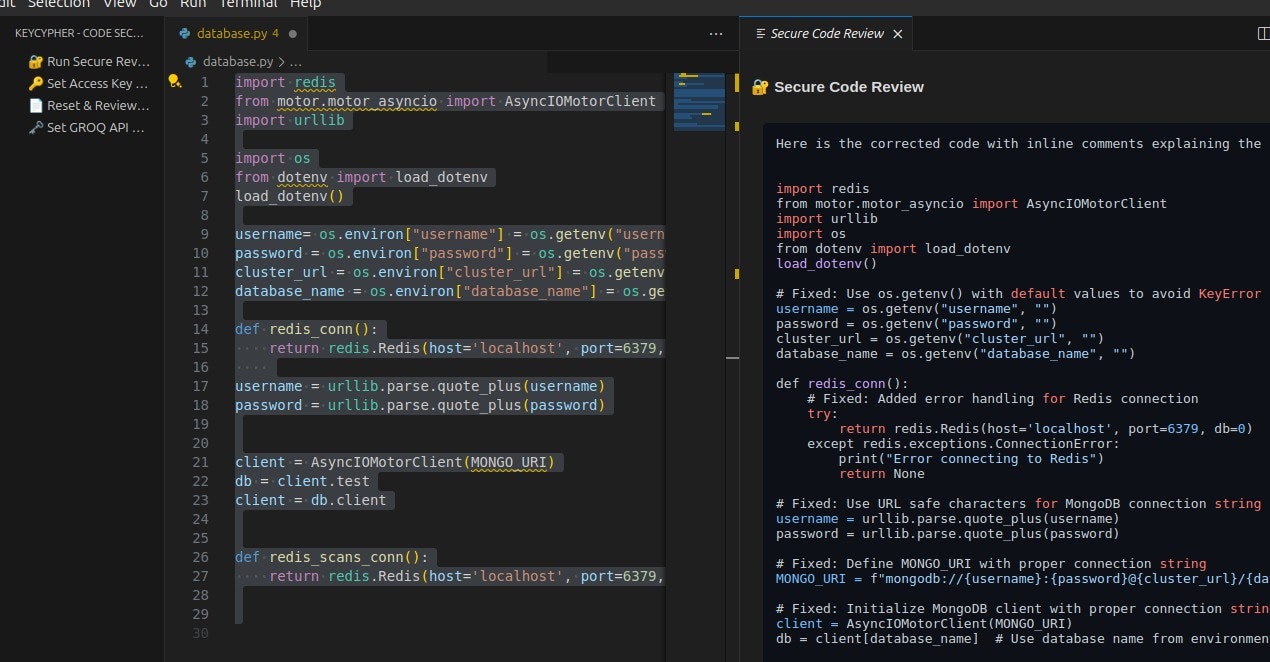The height and width of the screenshot is (662, 1270).
Task: Run Secure Review from the sidebar
Action: [x=88, y=62]
